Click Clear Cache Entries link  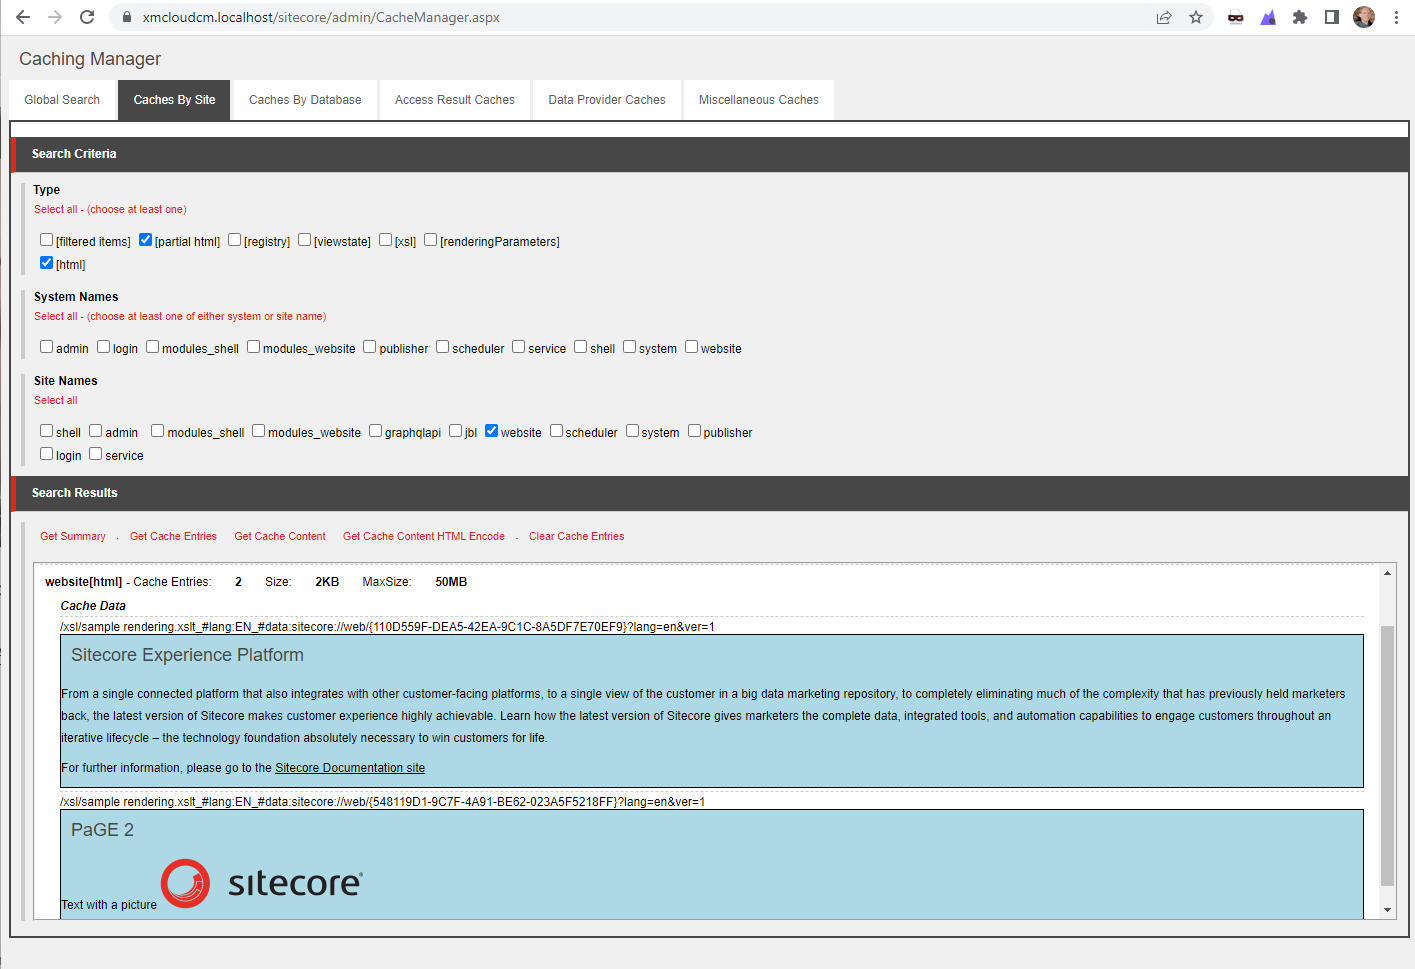point(576,537)
